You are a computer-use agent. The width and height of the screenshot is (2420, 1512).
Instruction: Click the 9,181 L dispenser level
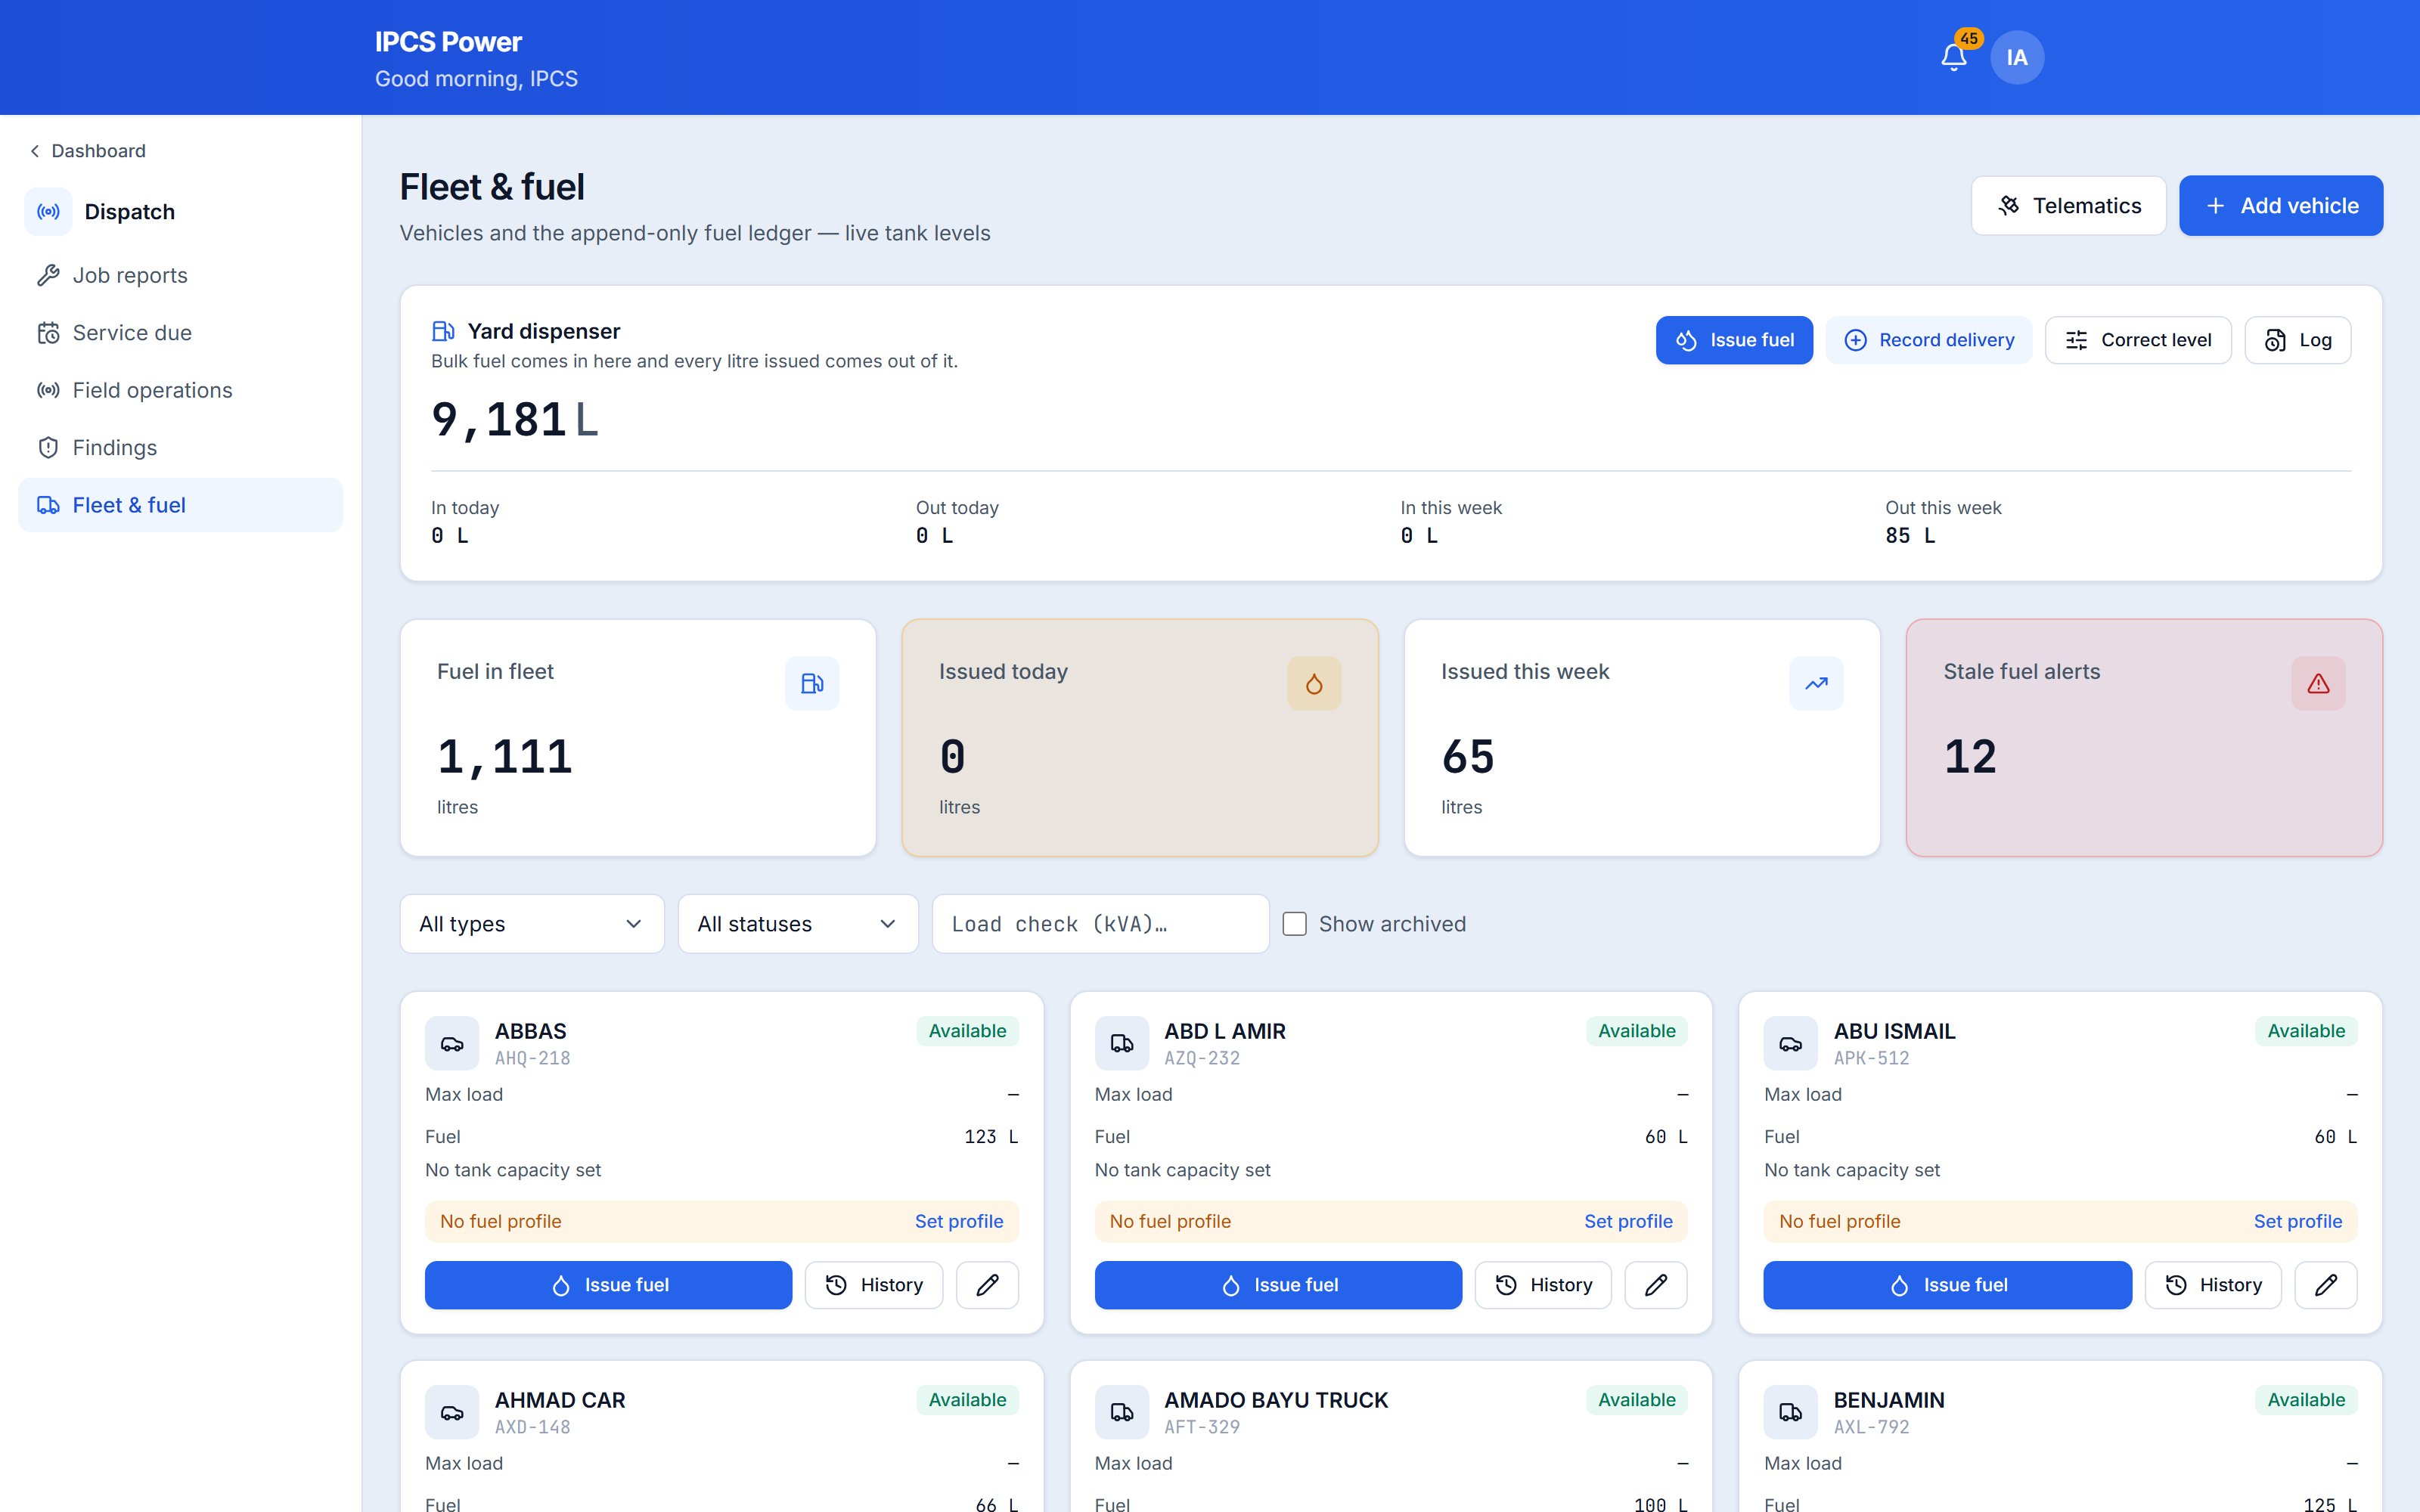pos(514,420)
